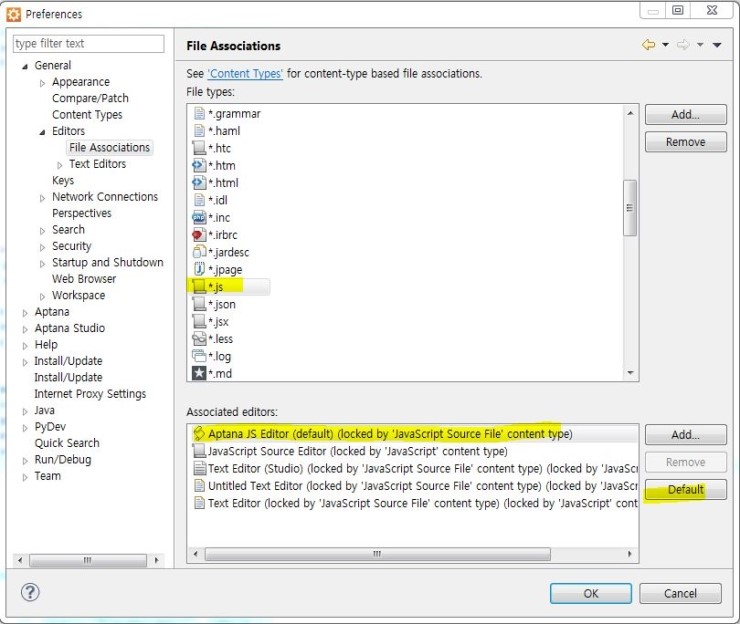Expand the Text Editors node
This screenshot has height=624, width=740.
point(59,166)
